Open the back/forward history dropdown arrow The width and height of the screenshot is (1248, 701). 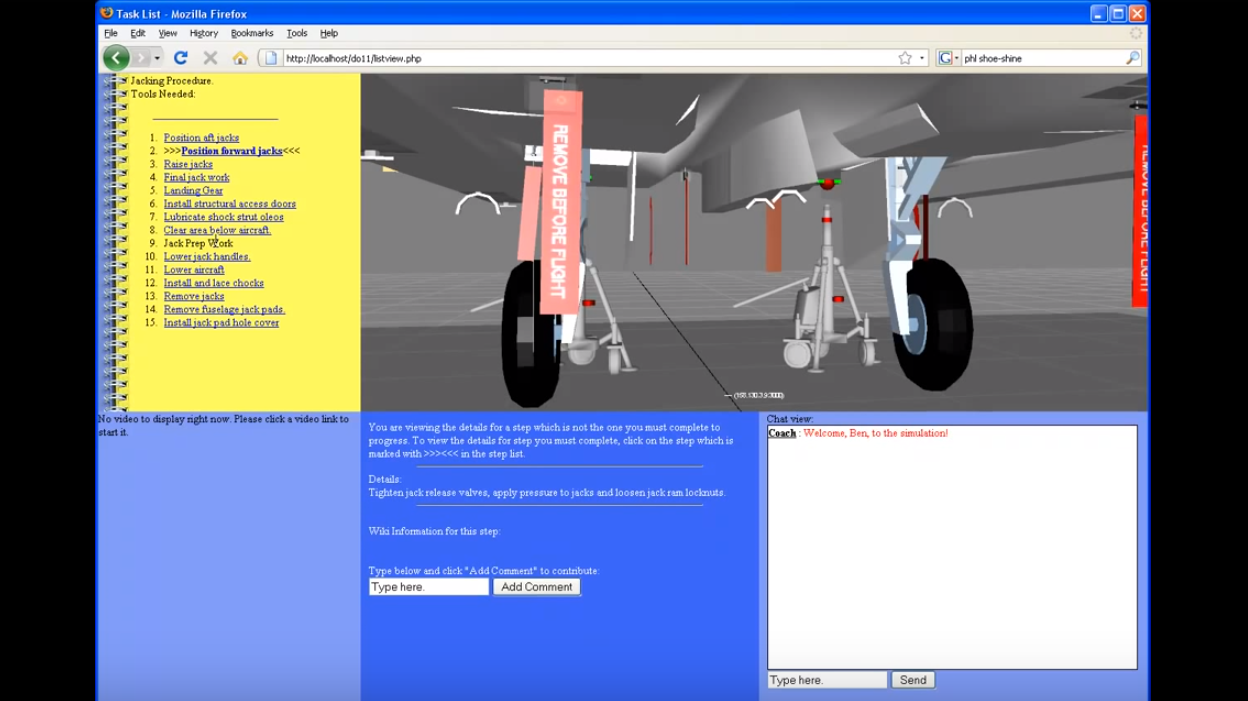[157, 58]
